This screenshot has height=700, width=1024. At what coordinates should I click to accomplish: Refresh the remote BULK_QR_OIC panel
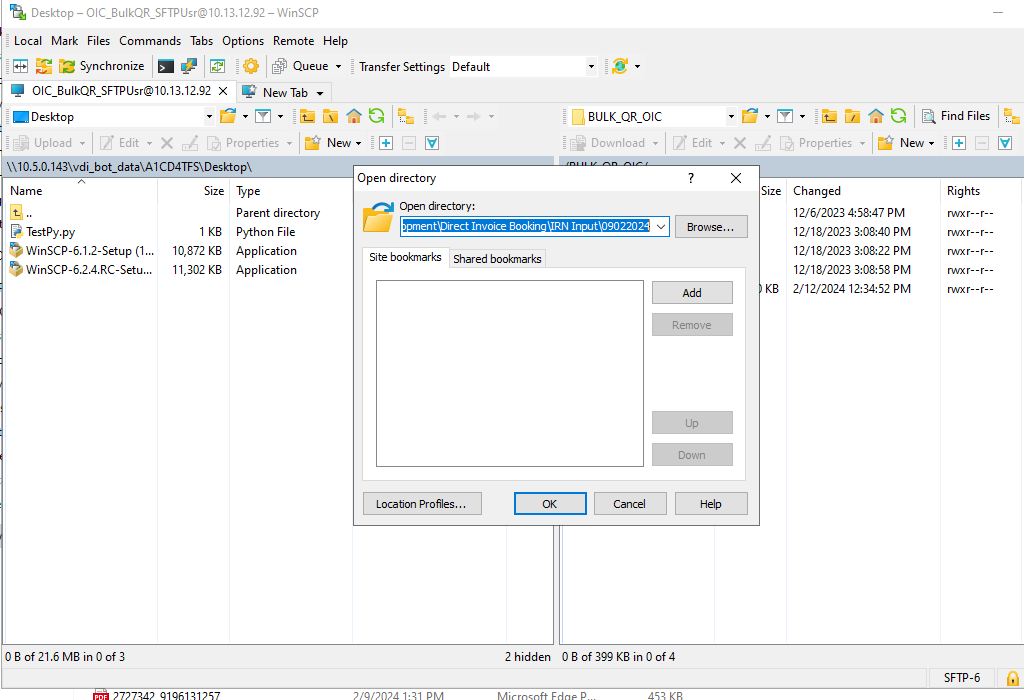pos(899,116)
